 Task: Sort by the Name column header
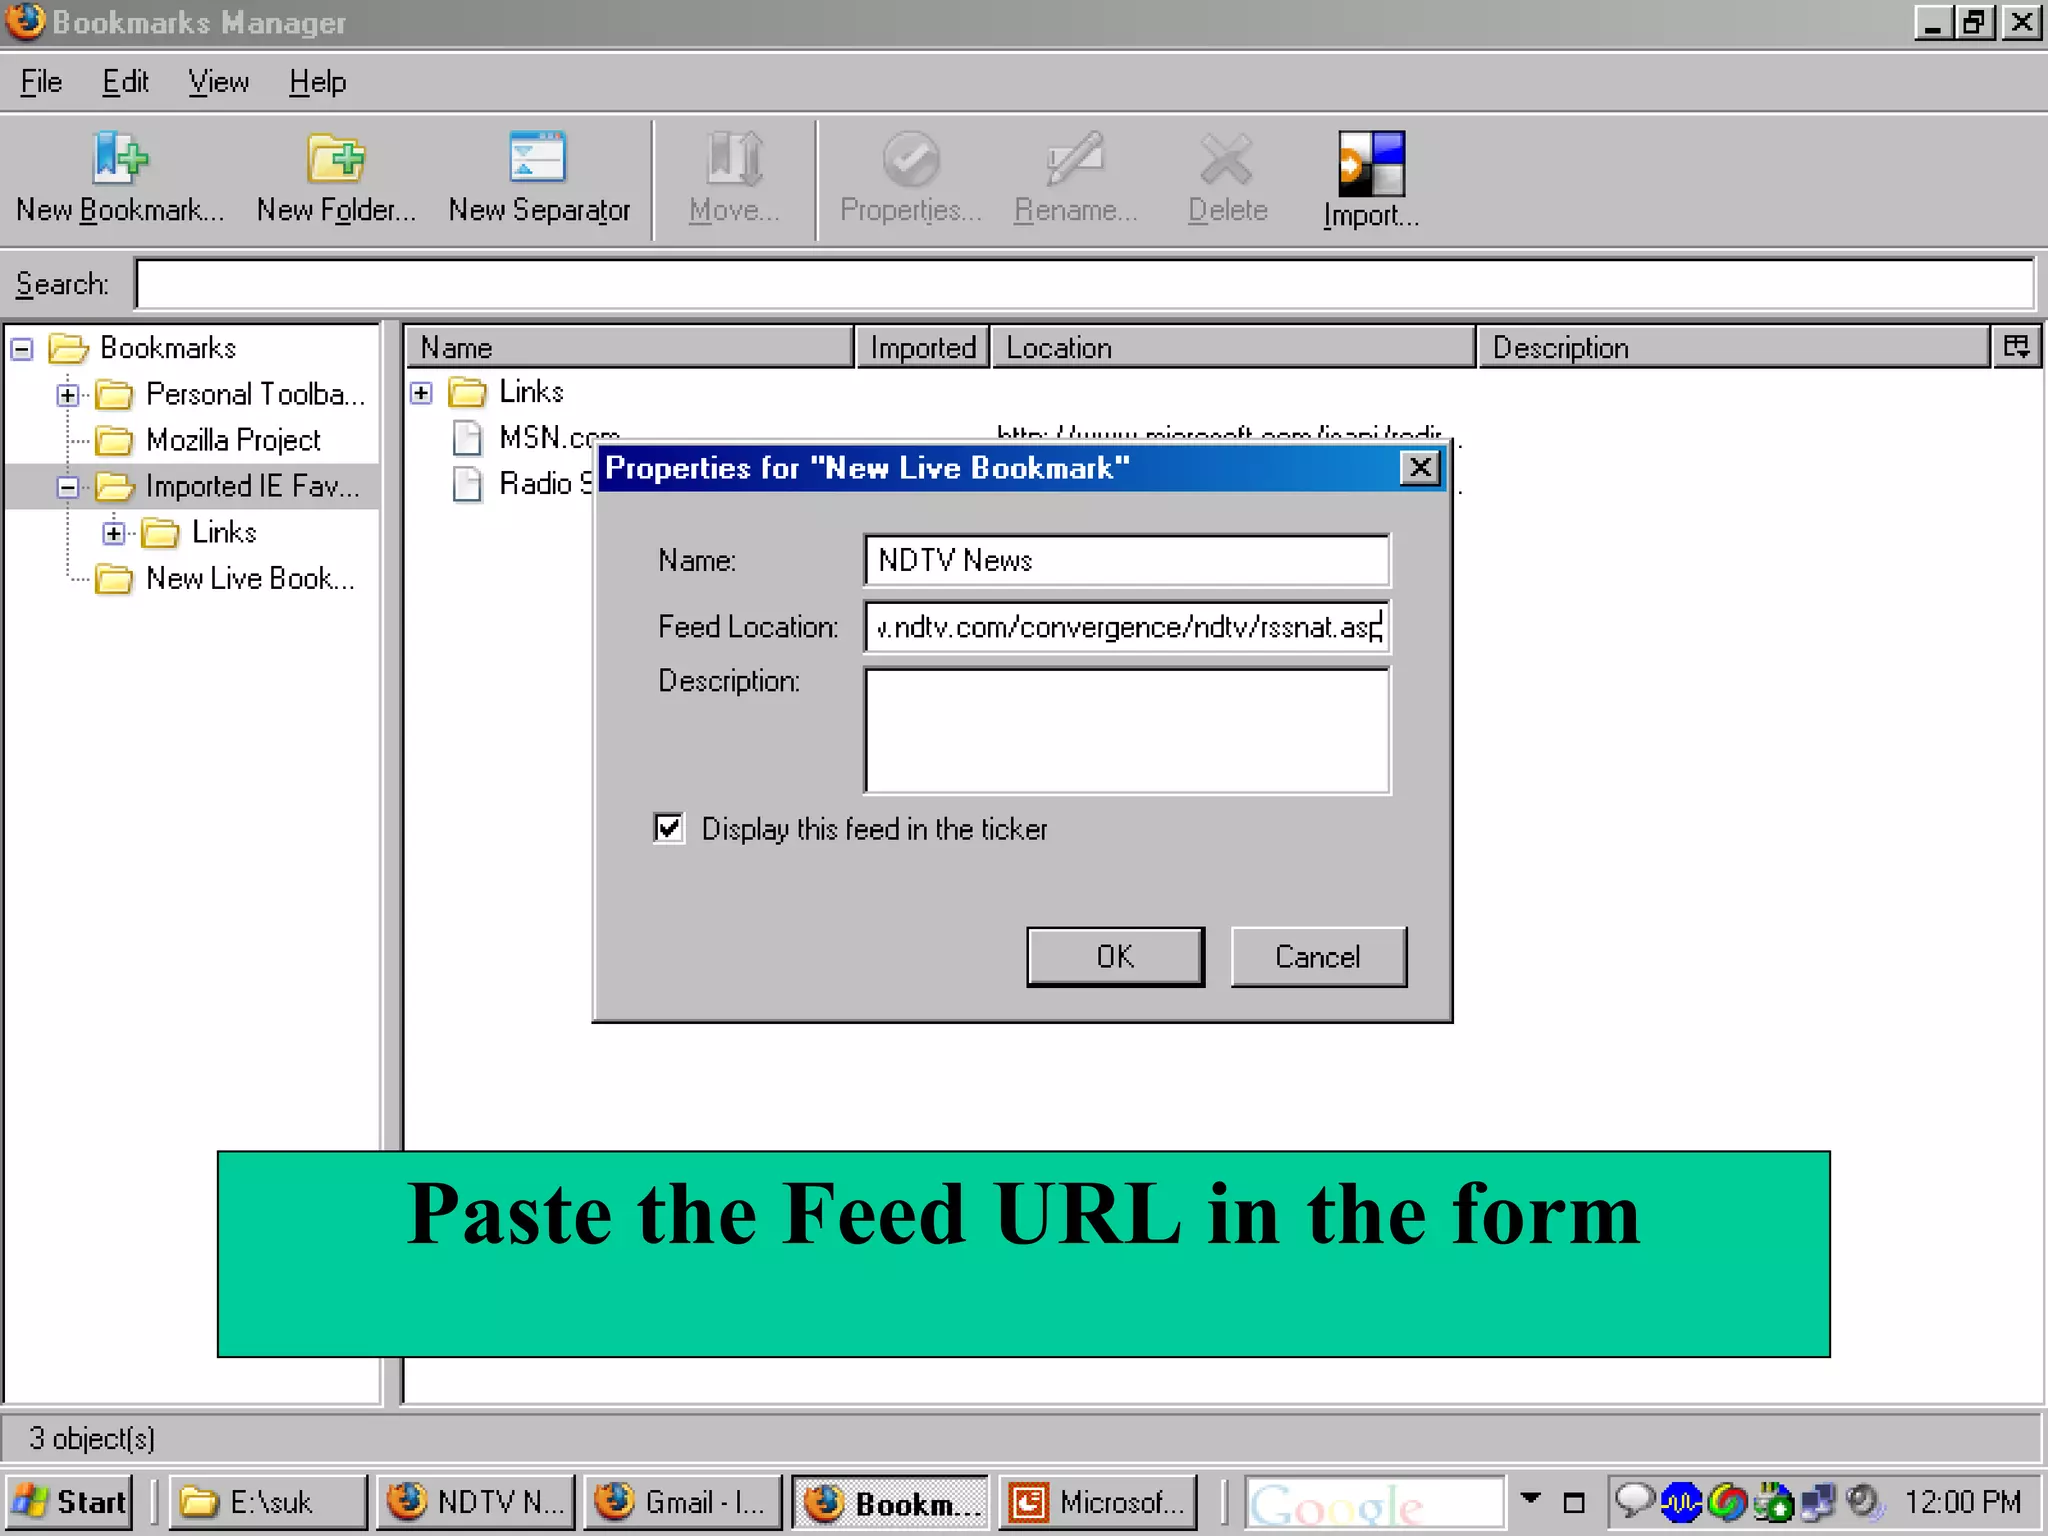point(630,347)
